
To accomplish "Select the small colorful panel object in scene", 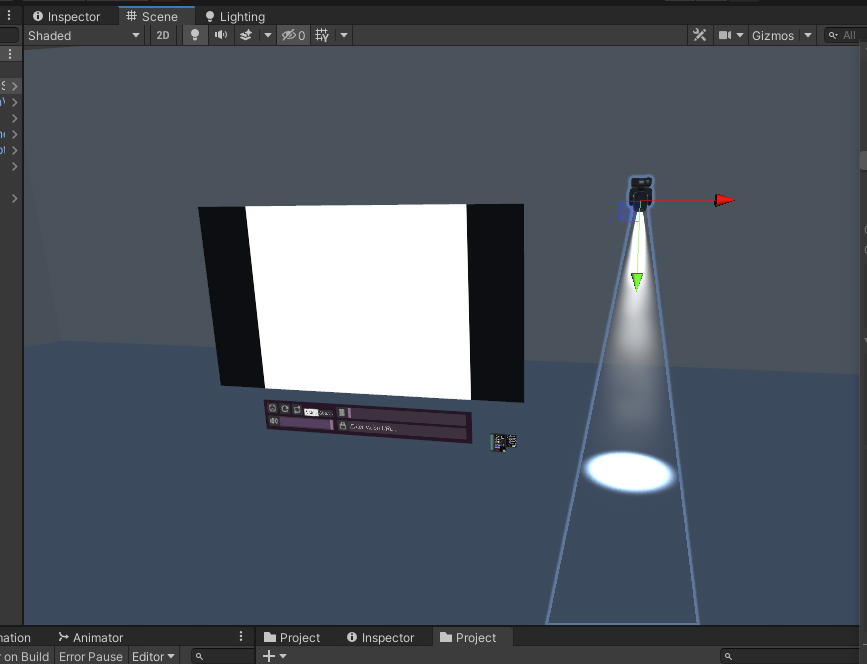I will [x=503, y=442].
